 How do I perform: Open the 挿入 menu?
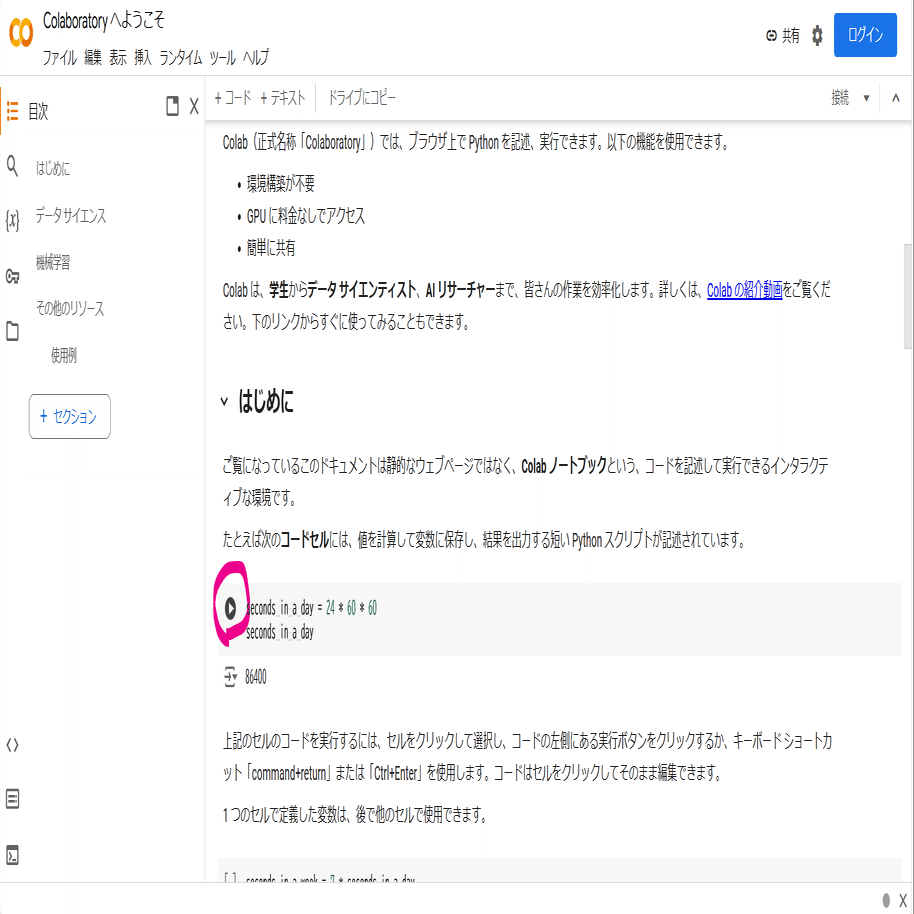[143, 58]
